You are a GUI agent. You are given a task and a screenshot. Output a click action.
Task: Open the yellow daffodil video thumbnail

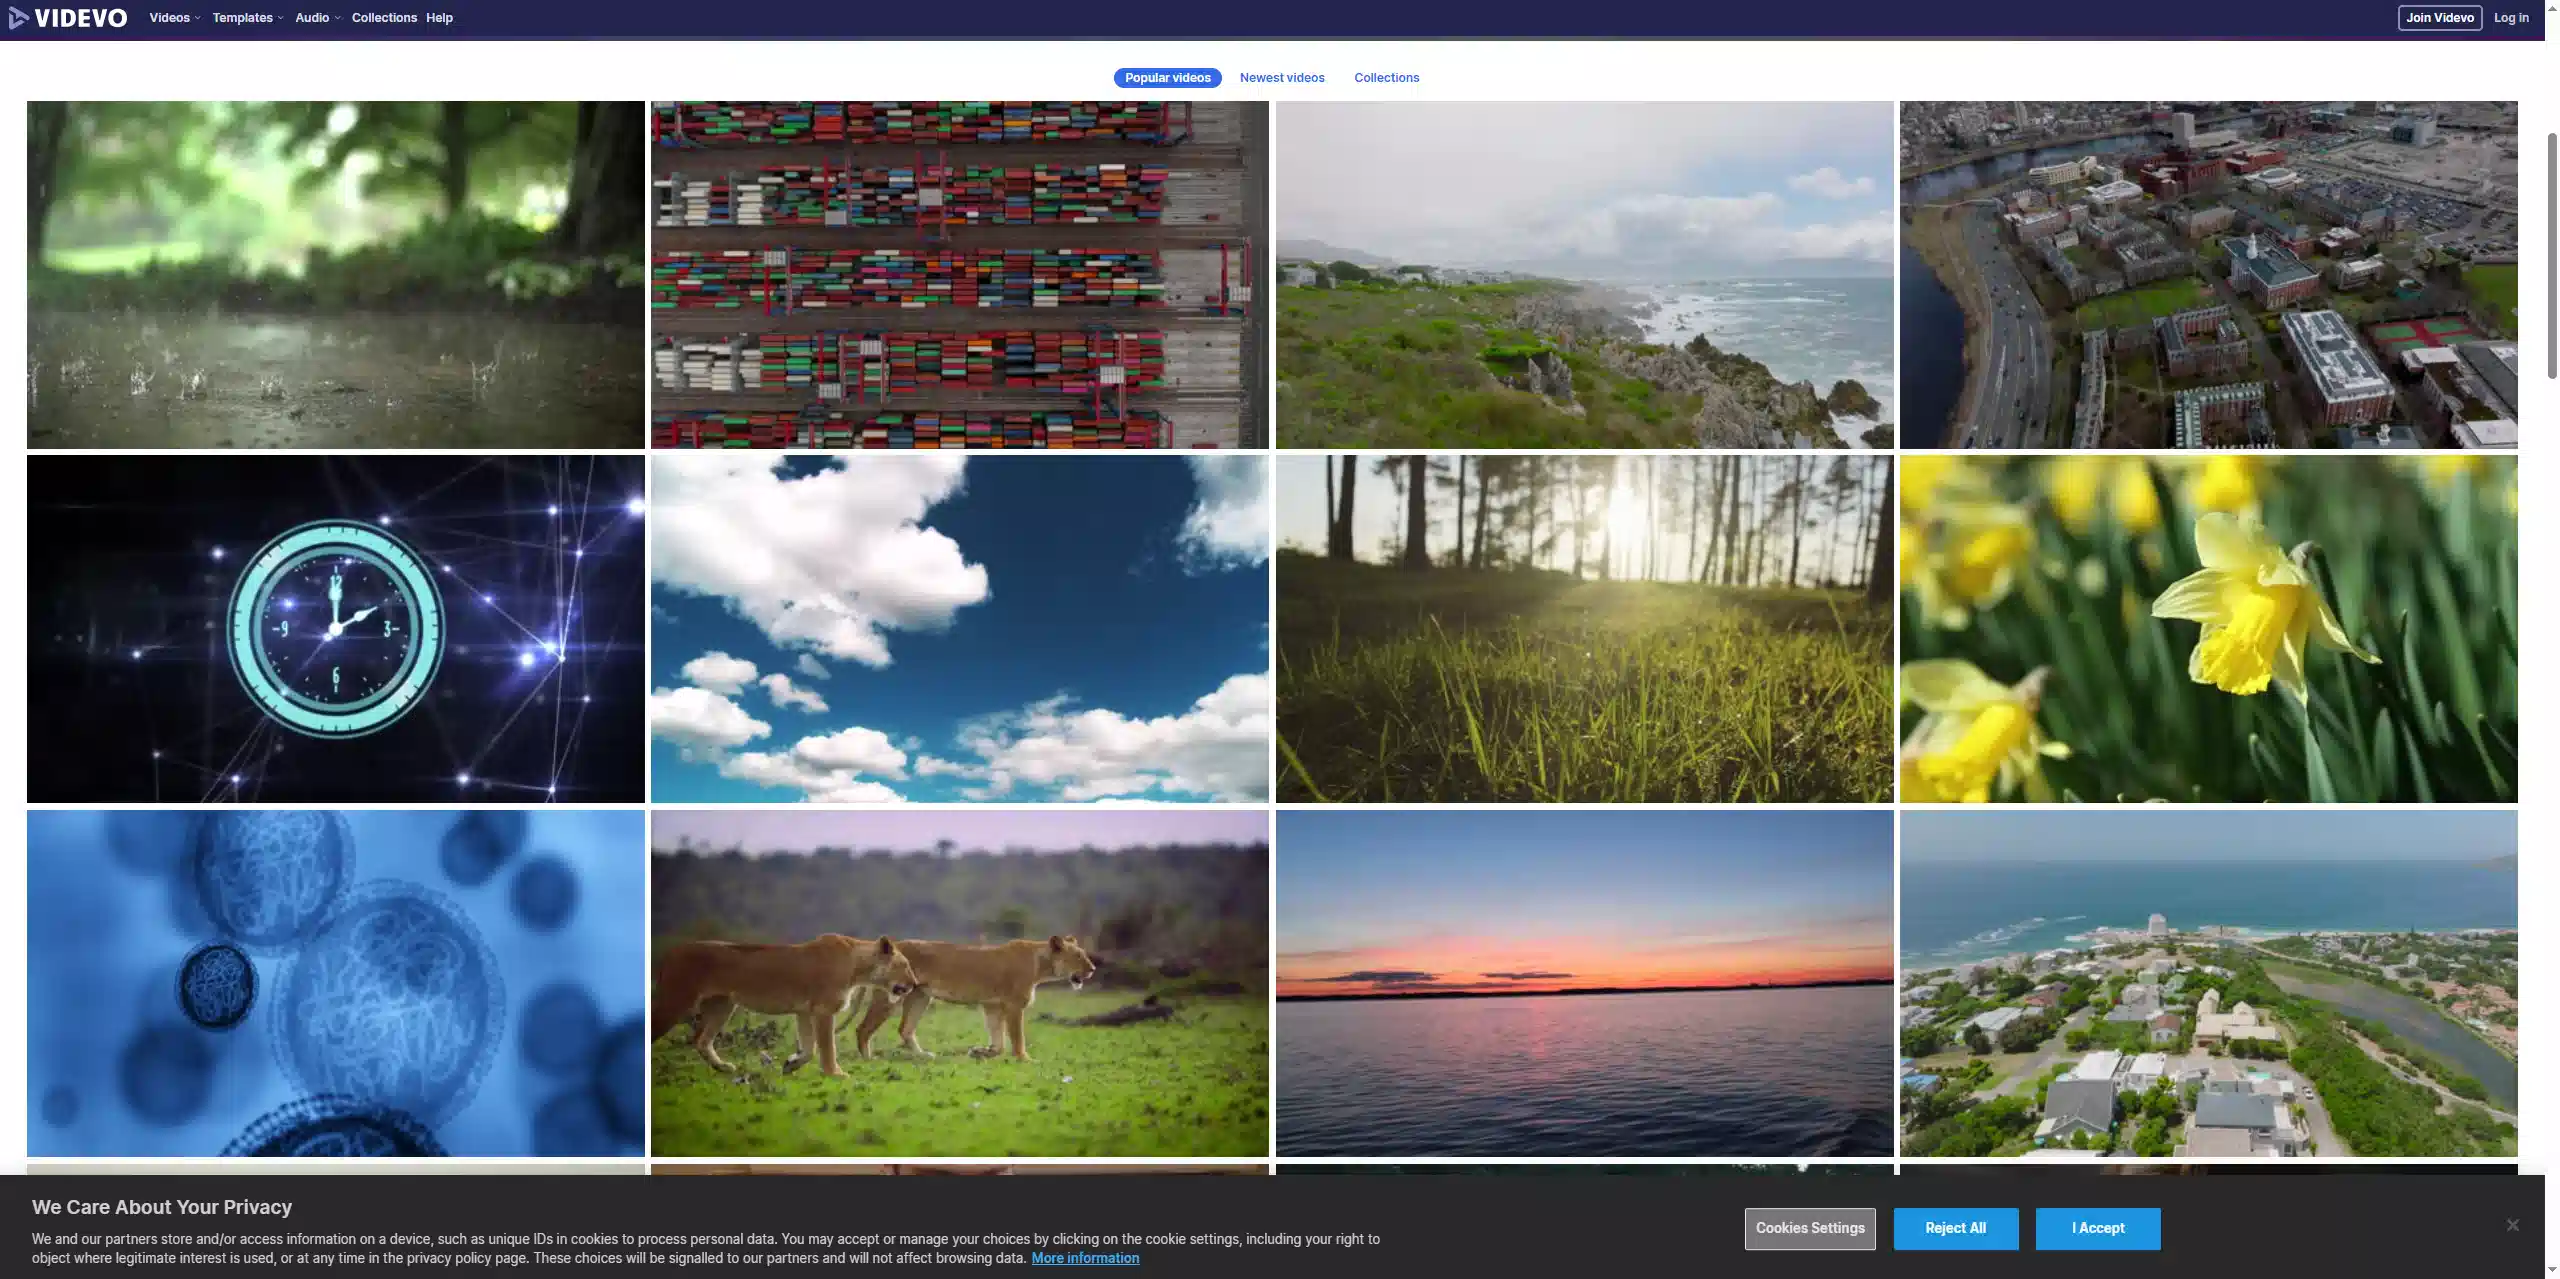click(x=2208, y=628)
